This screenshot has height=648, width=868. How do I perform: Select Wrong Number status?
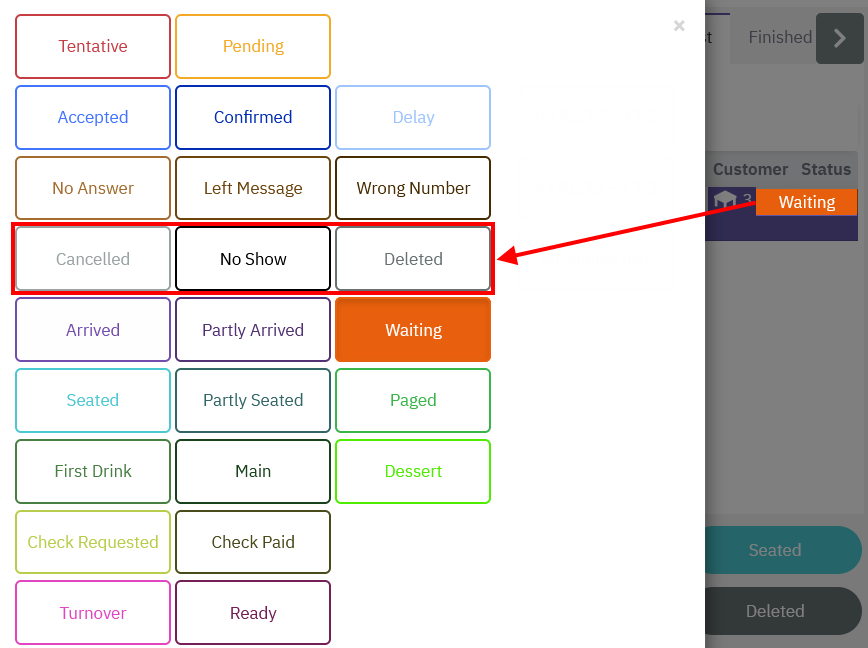(413, 188)
